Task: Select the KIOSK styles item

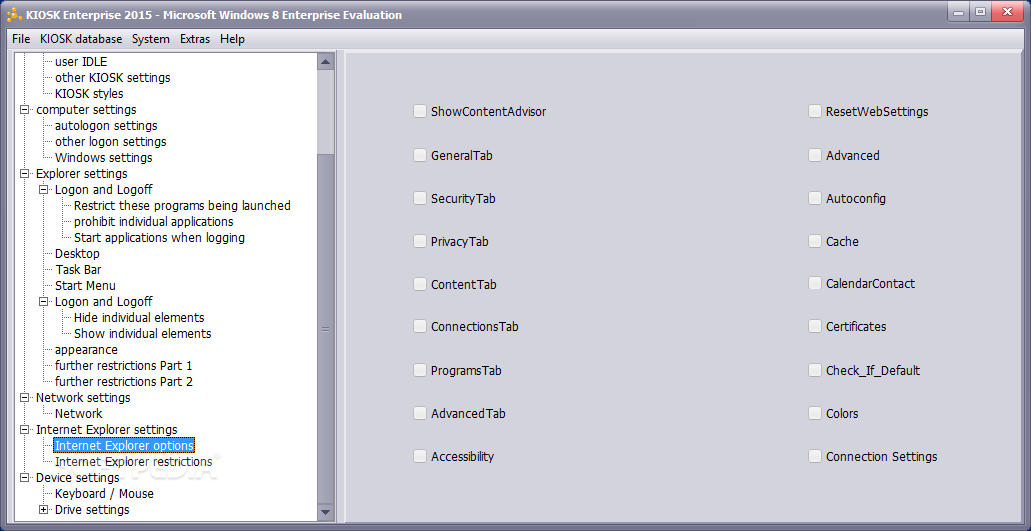Action: pyautogui.click(x=89, y=93)
